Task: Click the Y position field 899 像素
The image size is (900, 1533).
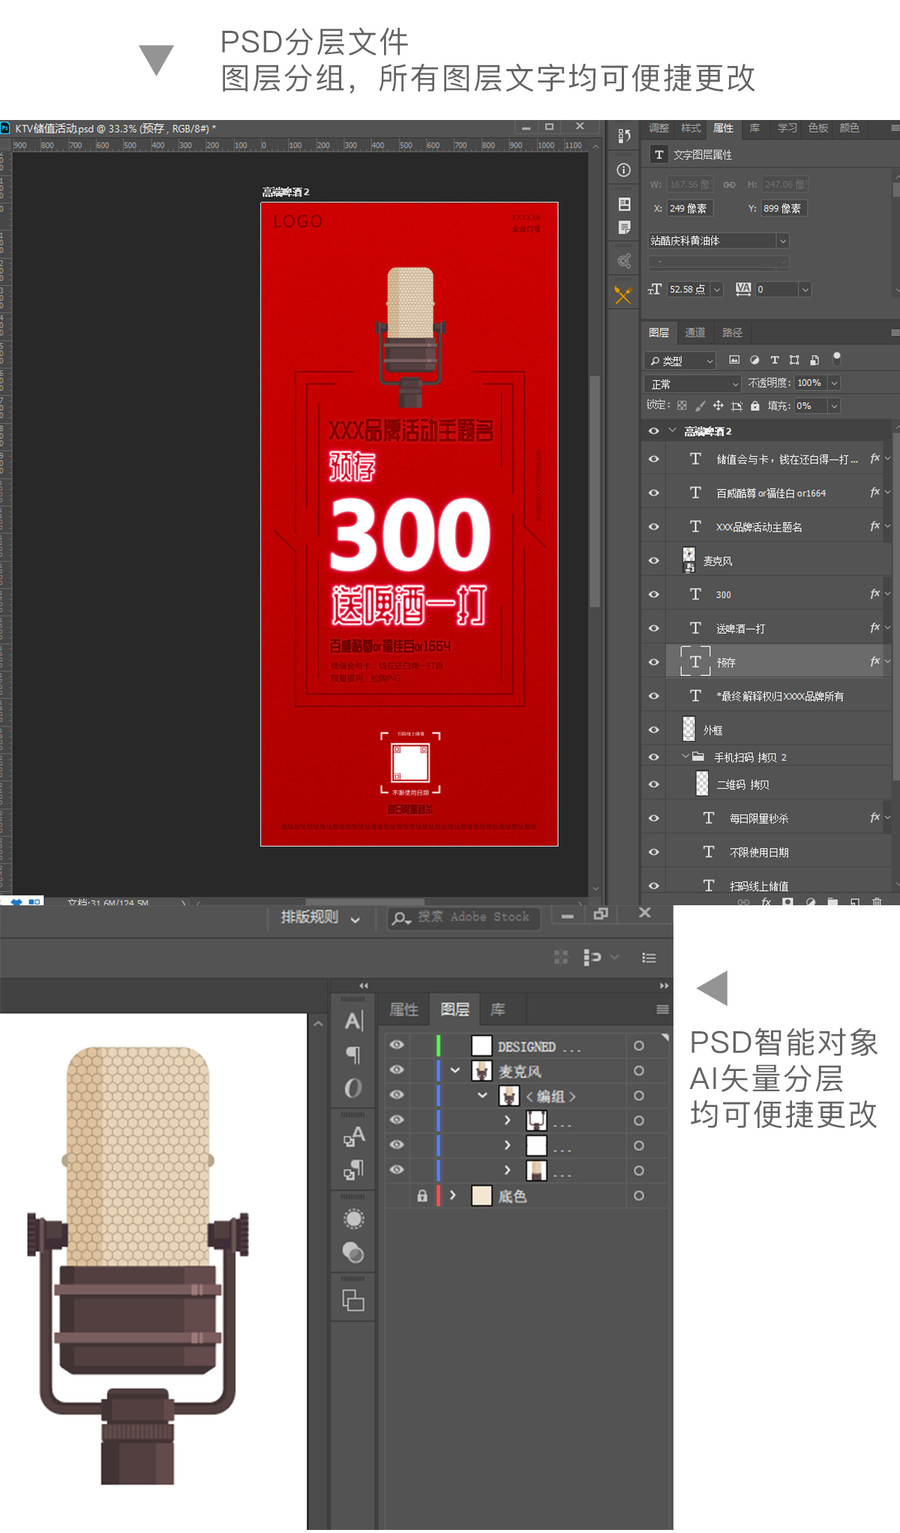Action: coord(782,209)
